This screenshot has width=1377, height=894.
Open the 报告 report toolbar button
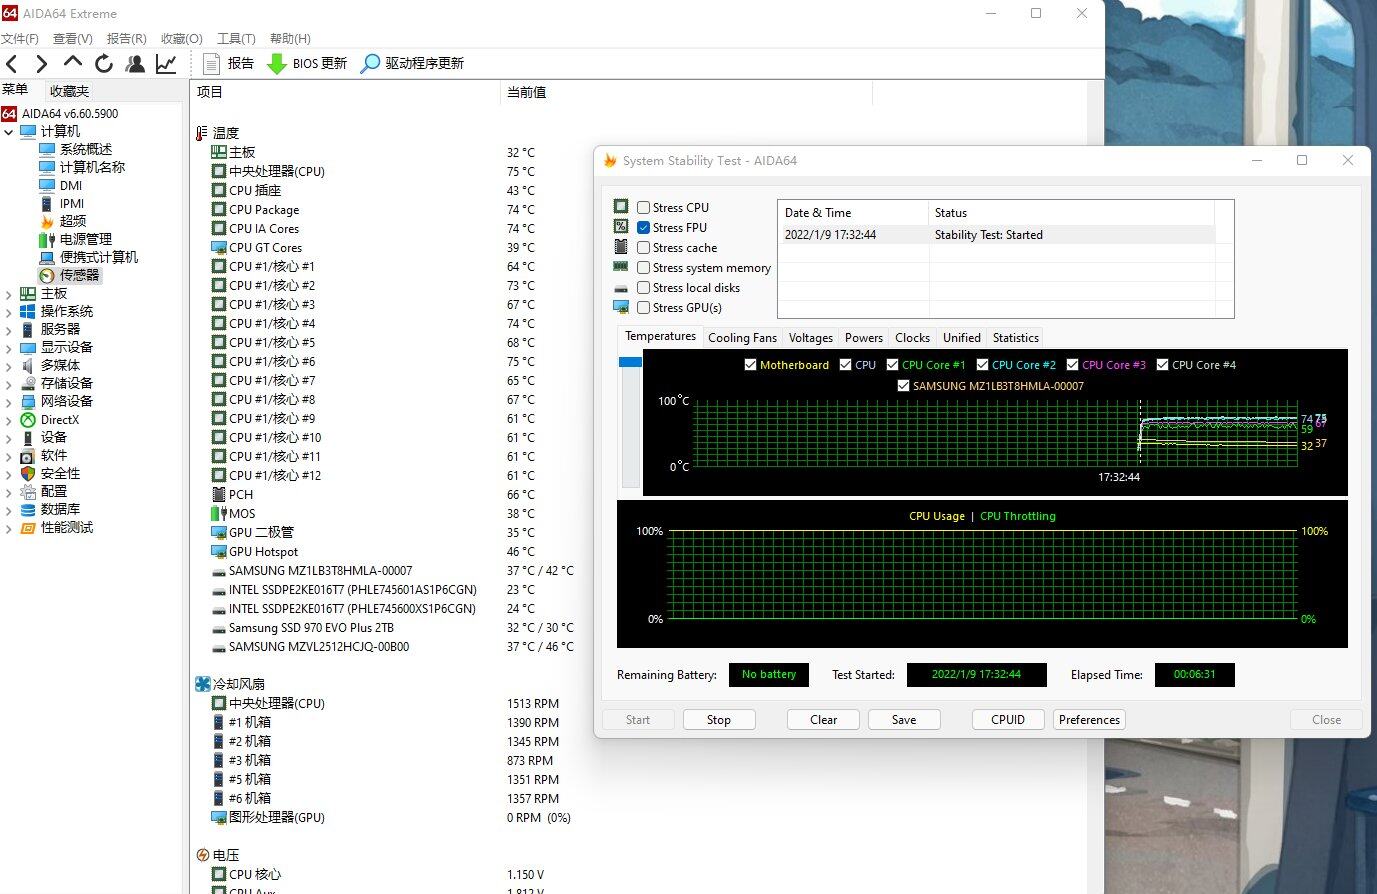click(228, 63)
